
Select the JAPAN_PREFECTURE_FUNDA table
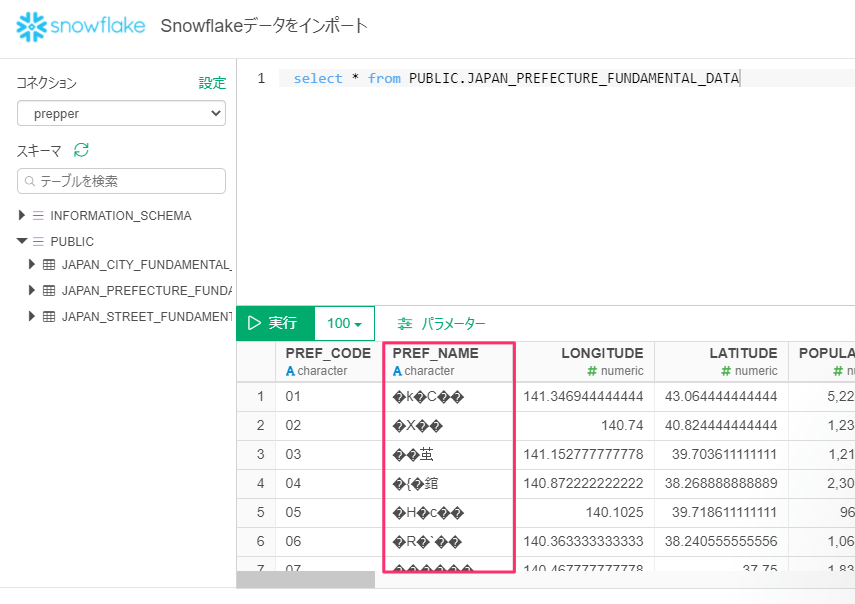click(147, 291)
